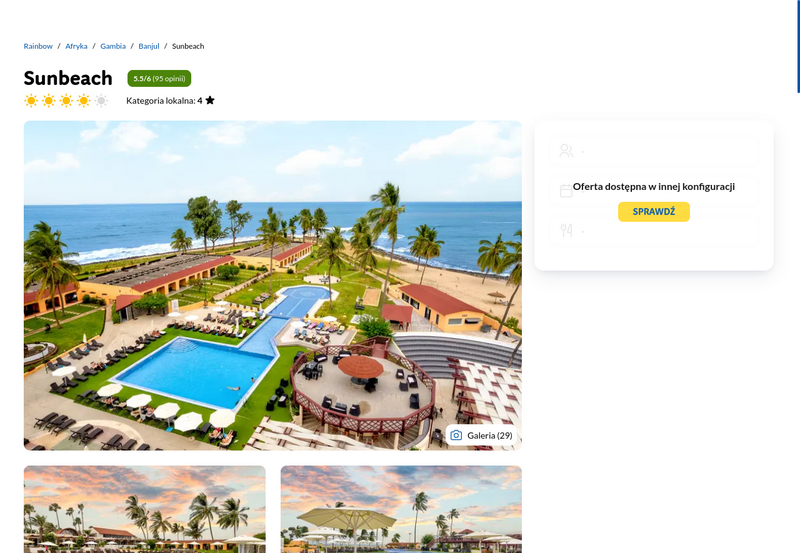Click the camera icon on Galeria button

tap(456, 435)
